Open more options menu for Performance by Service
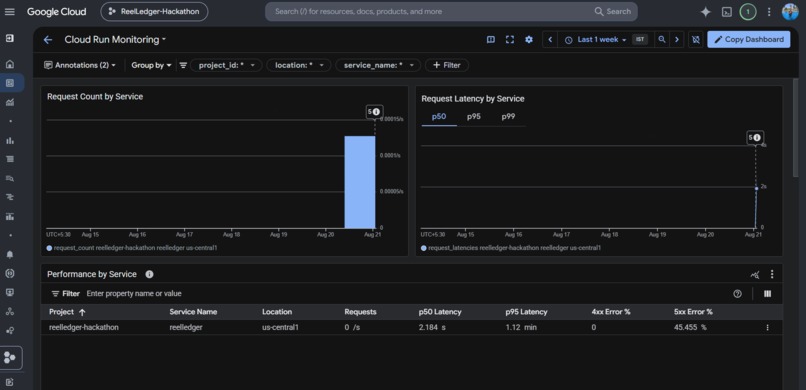Viewport: 806px width, 390px height. tap(772, 275)
